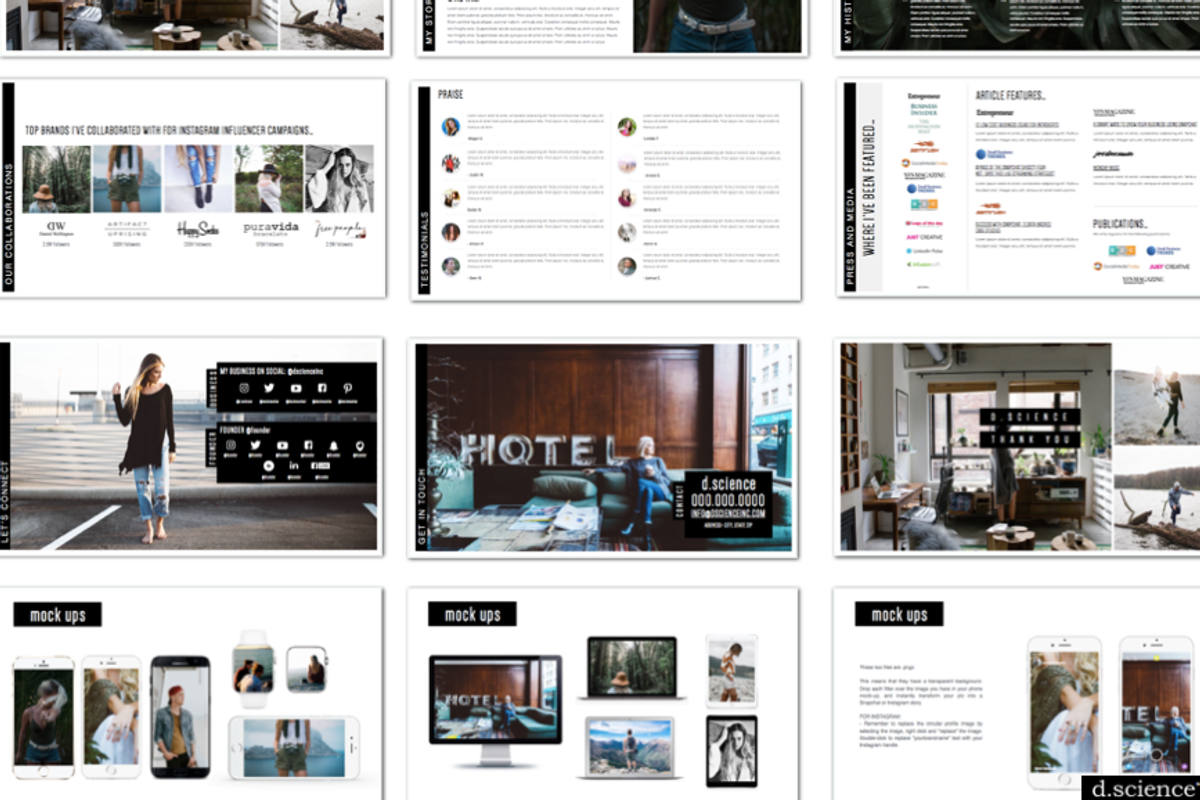Click the Facebook icon under My Business On Social
Screen dimensions: 1200x800
coord(321,388)
